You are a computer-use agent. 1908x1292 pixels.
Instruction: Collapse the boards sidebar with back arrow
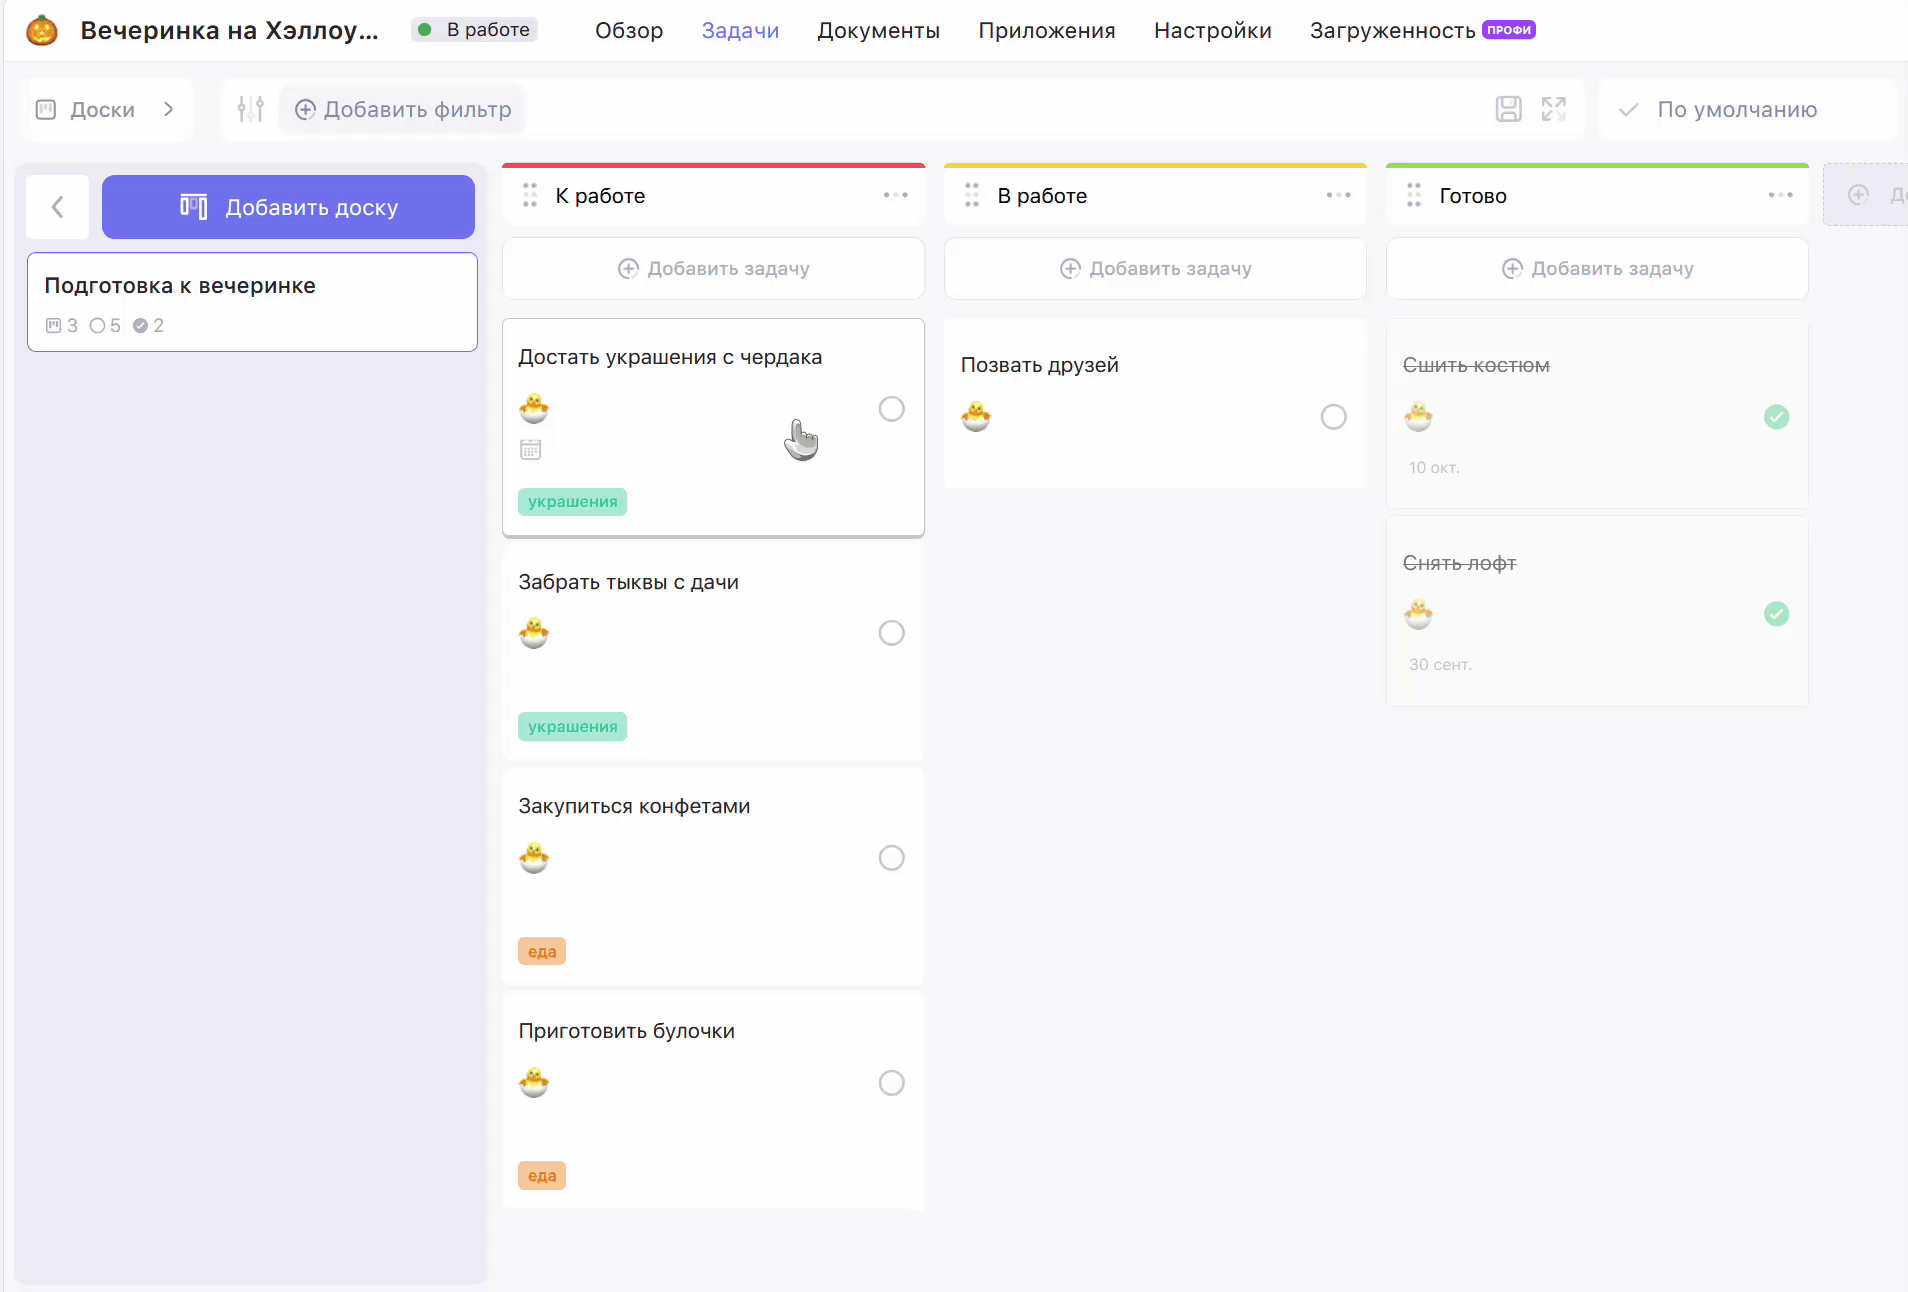[58, 207]
